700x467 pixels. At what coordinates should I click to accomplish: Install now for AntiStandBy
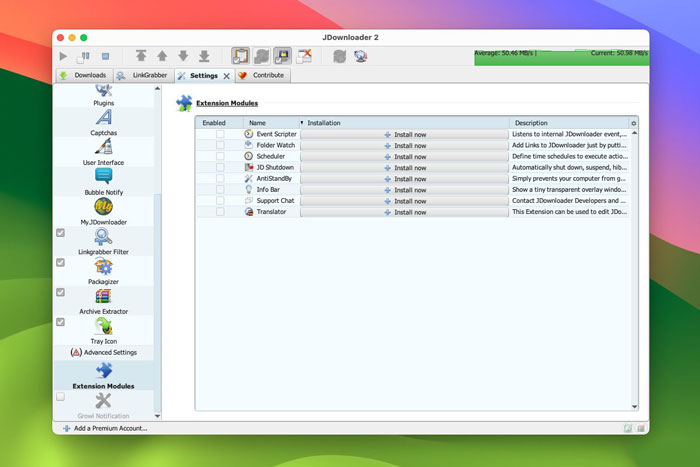(404, 179)
